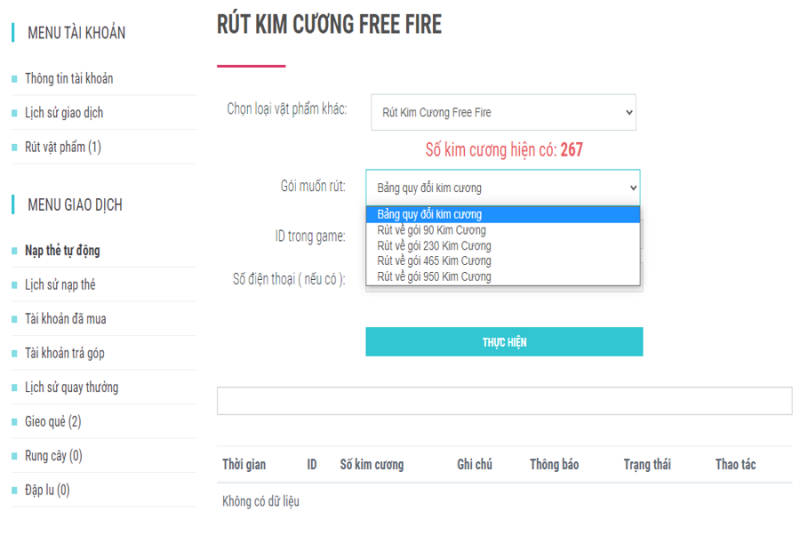Open Tài khoản đã mua
The image size is (800, 536).
pos(65,319)
